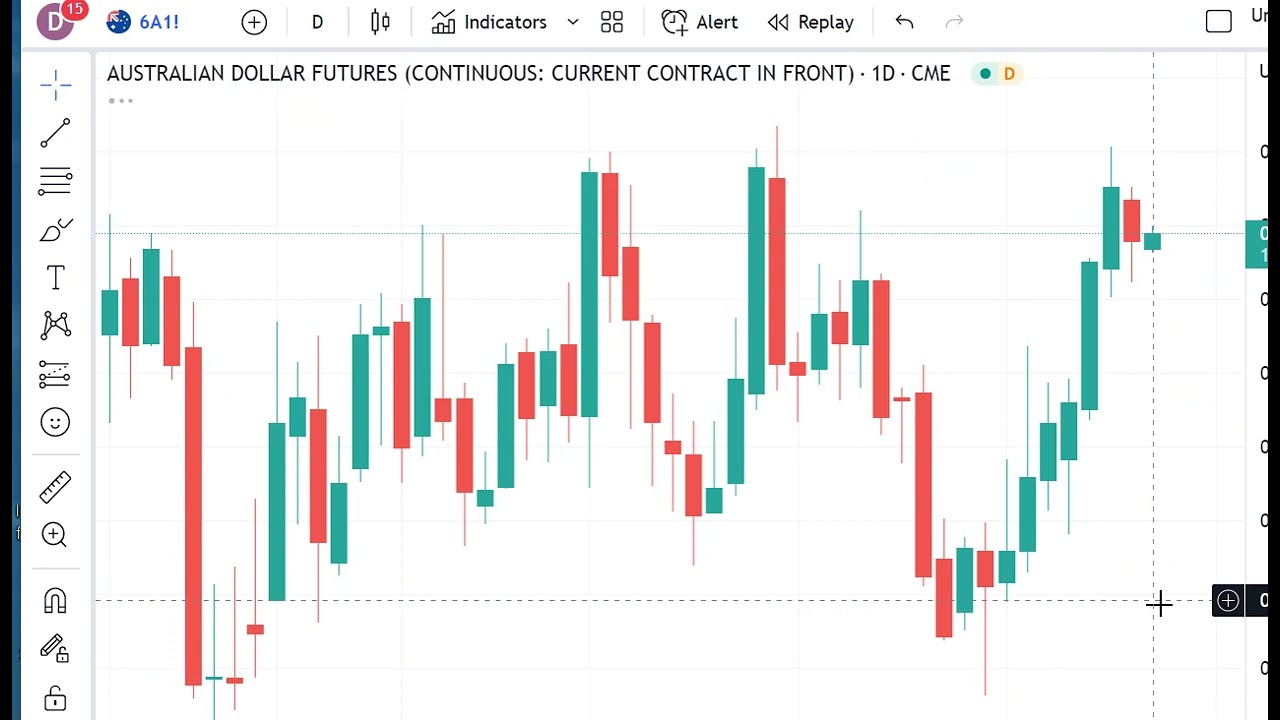
Task: Open candlestick chart style selector
Action: coord(380,22)
